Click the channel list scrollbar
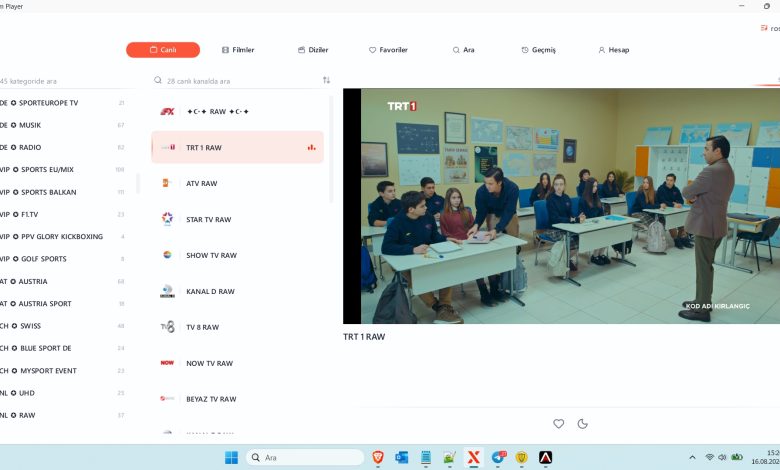780x470 pixels. pyautogui.click(x=331, y=149)
